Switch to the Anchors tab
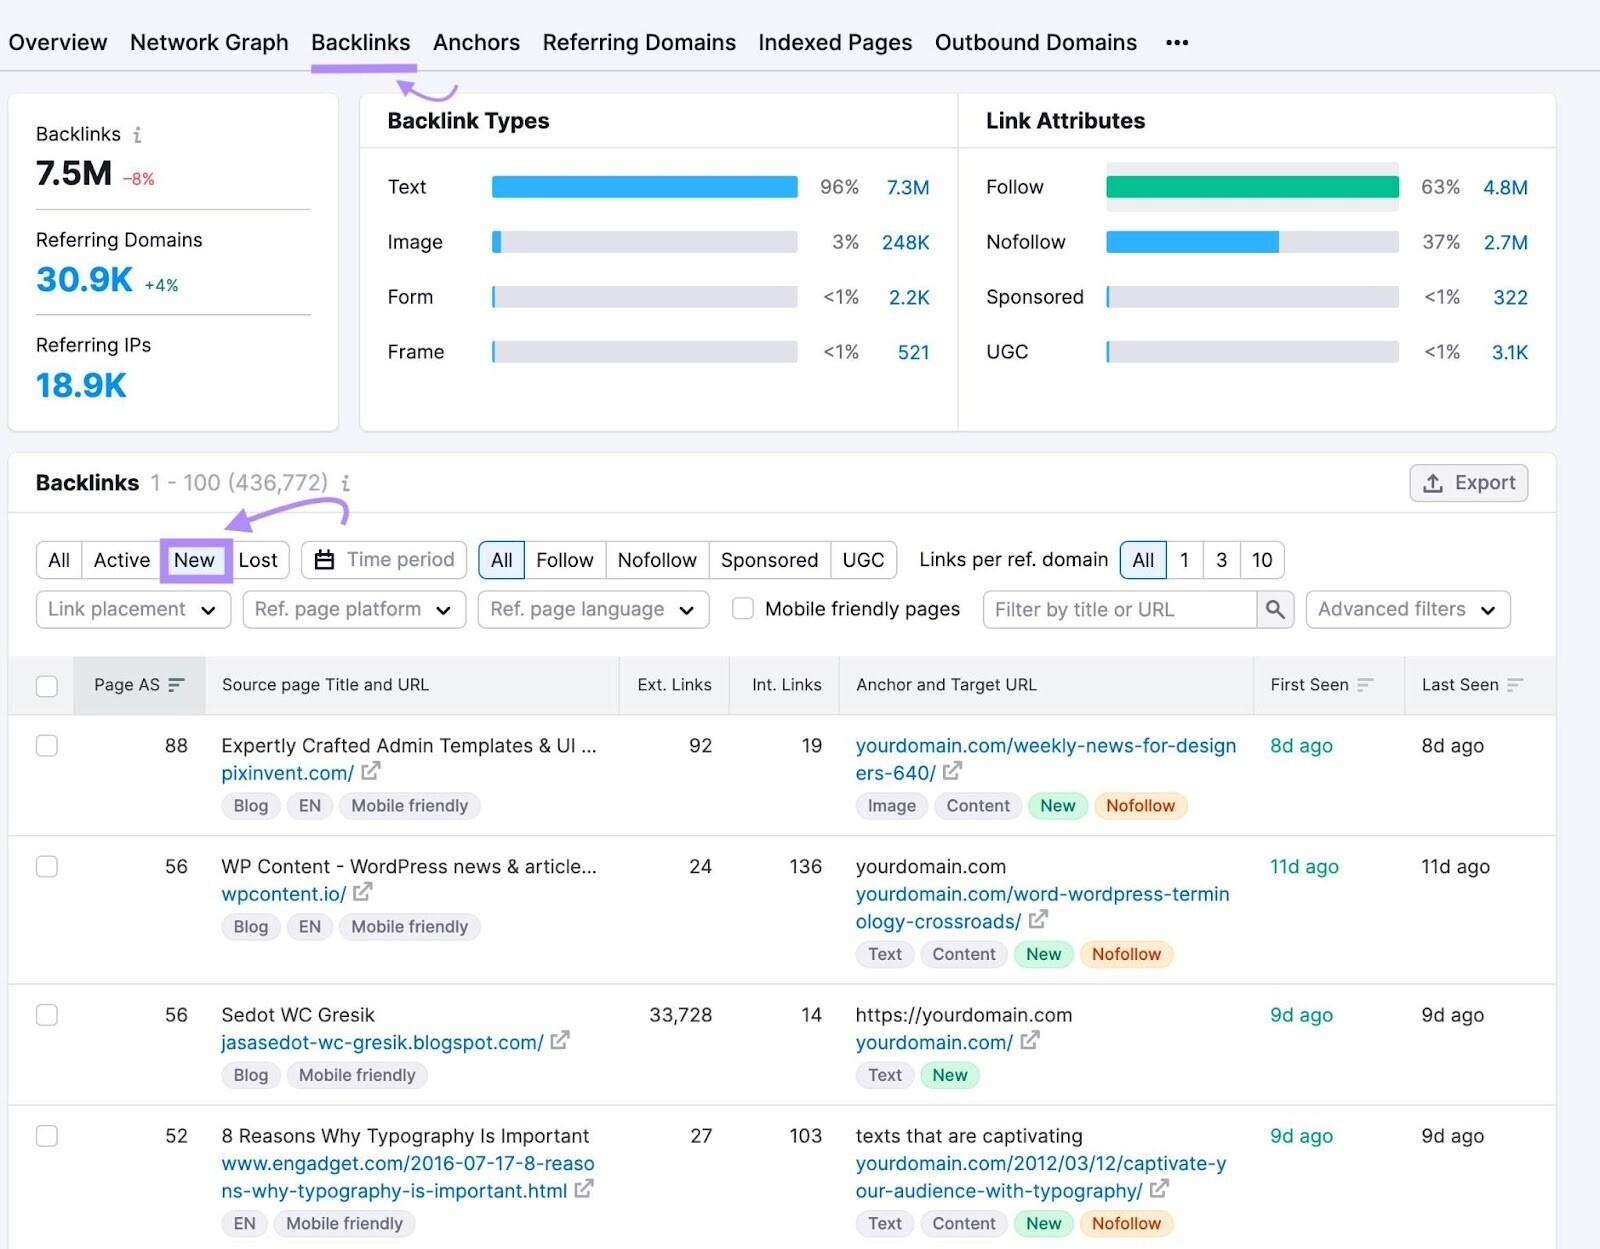 point(476,42)
